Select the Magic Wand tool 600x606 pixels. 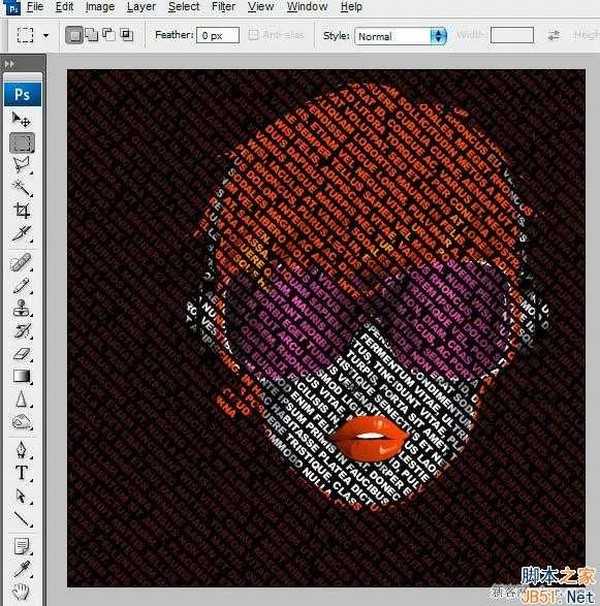click(x=21, y=188)
